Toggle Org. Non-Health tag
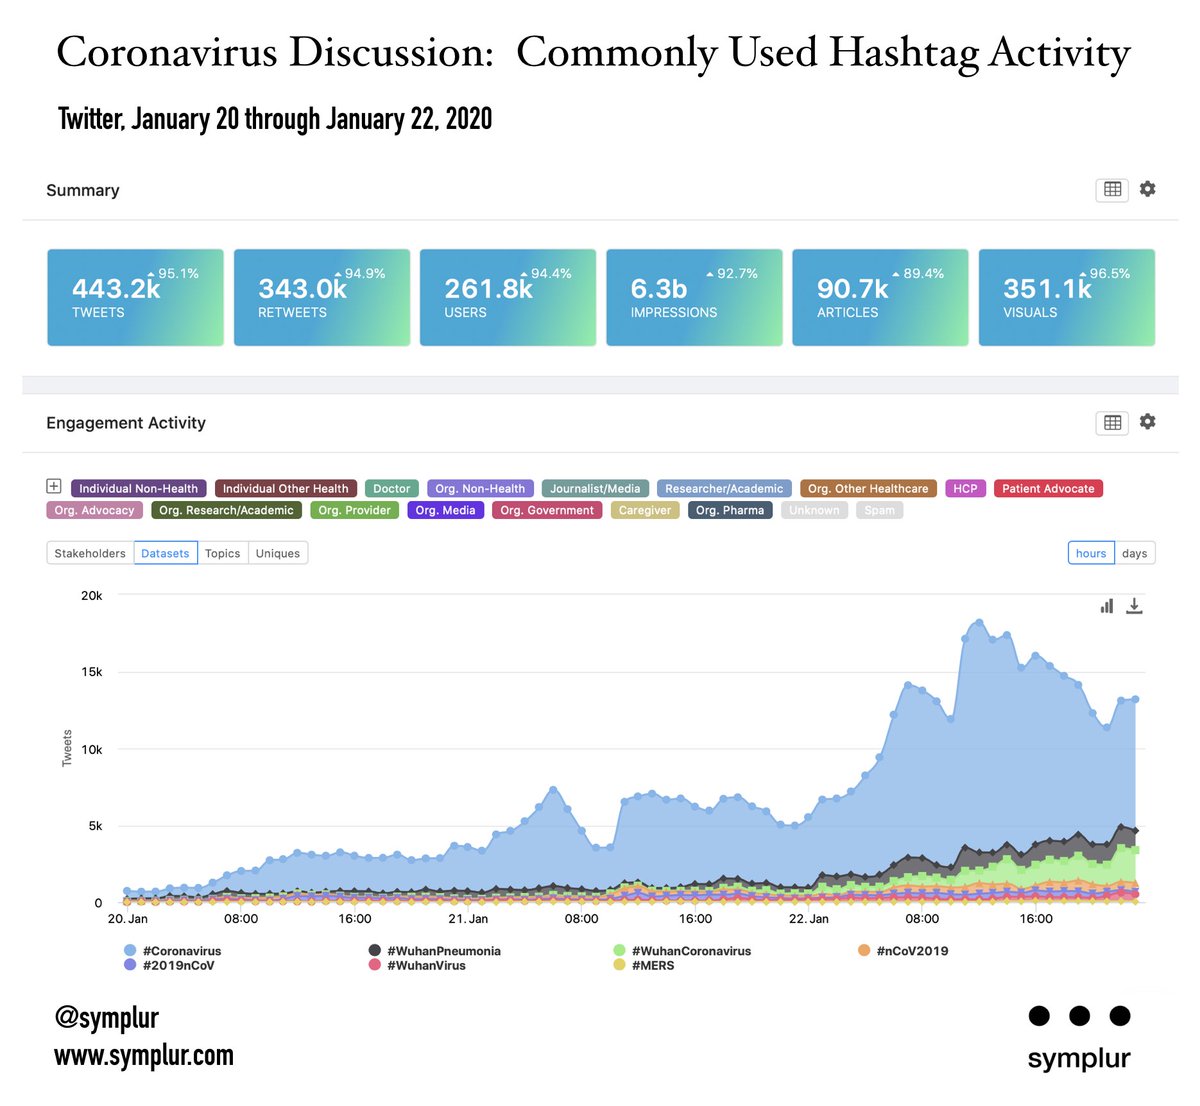Image resolution: width=1200 pixels, height=1106 pixels. [x=480, y=489]
